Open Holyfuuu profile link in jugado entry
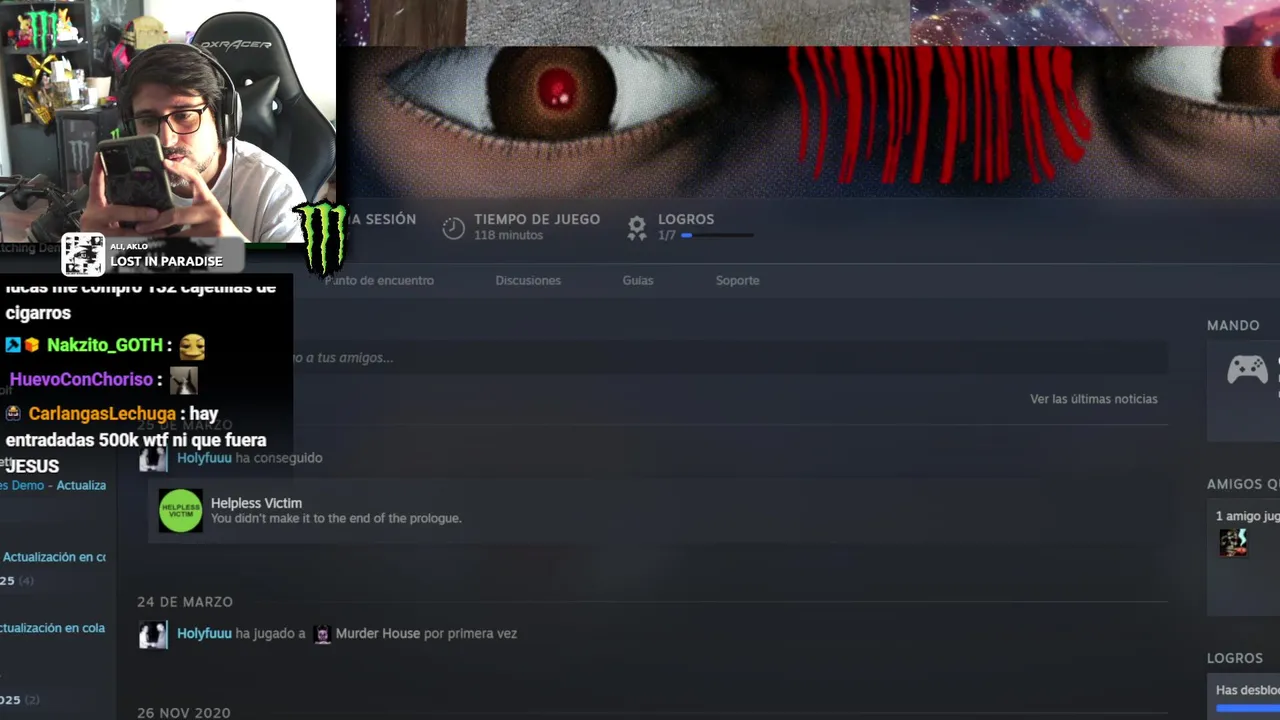This screenshot has height=720, width=1280. [x=204, y=634]
